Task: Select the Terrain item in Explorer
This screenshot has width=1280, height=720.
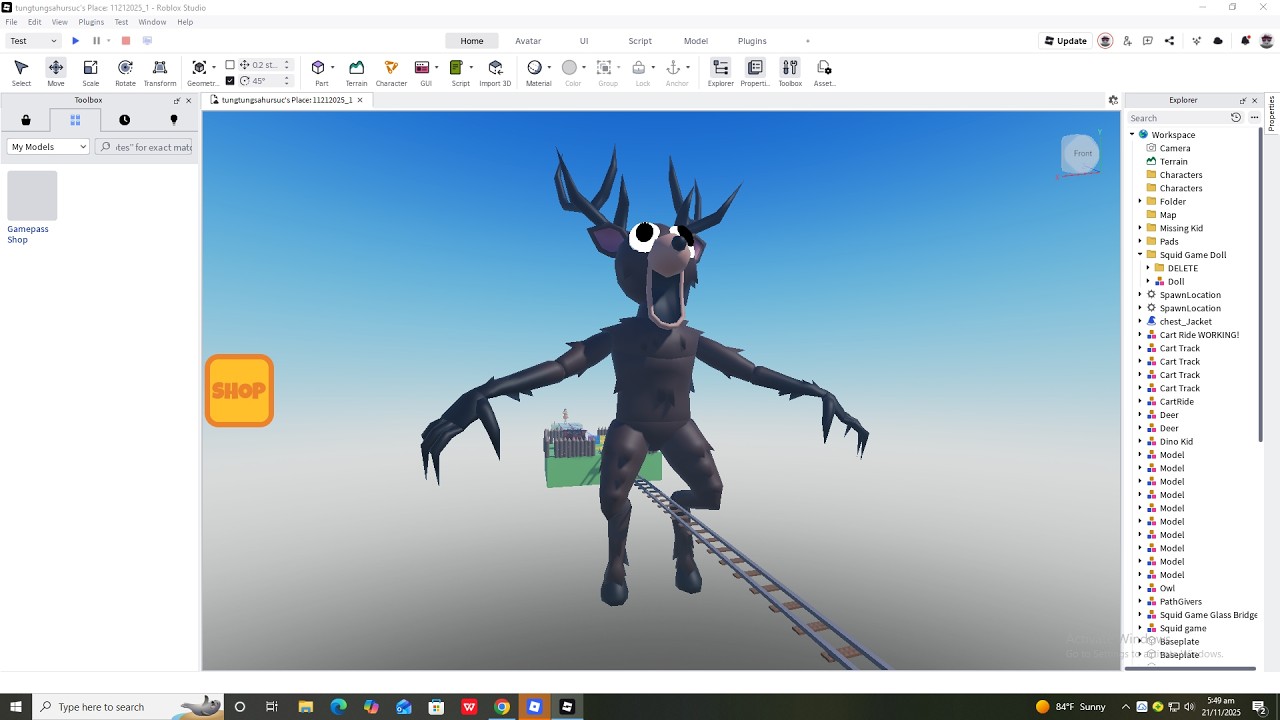Action: pos(1174,162)
